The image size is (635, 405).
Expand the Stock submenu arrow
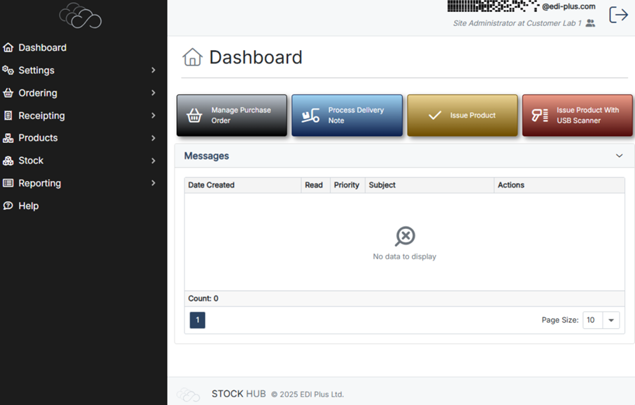tap(153, 161)
